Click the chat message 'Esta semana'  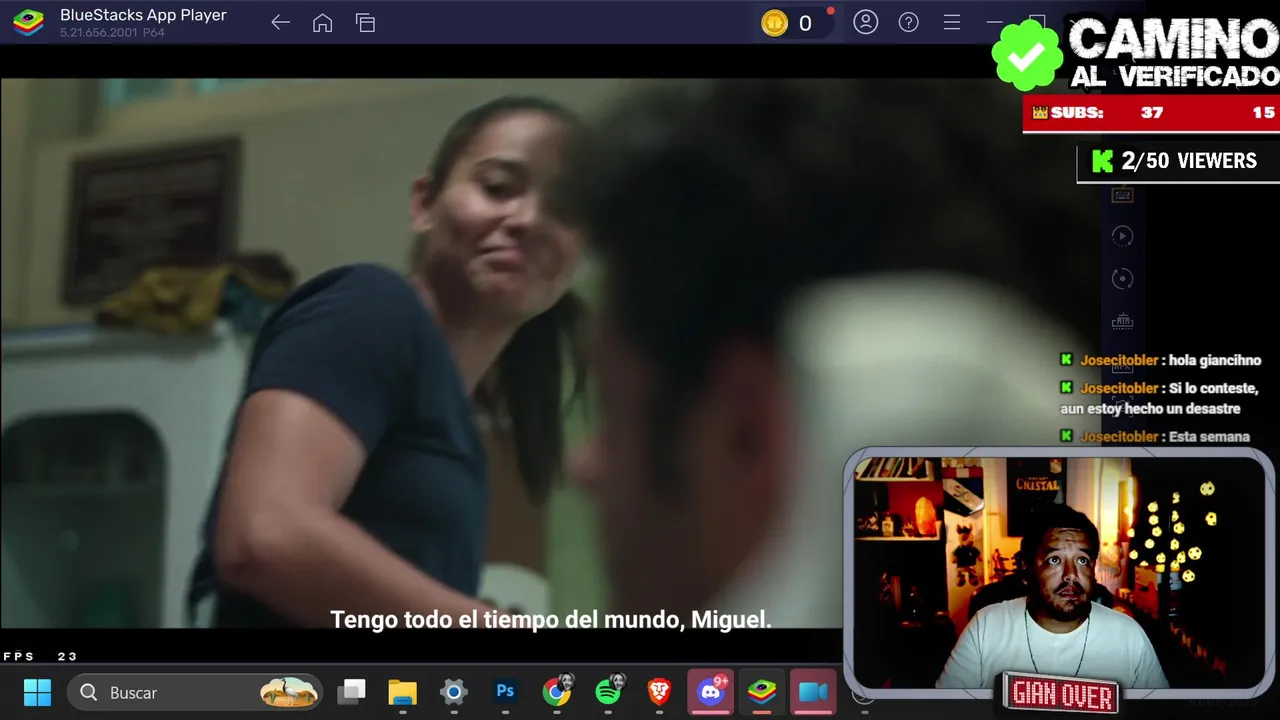coord(1209,436)
